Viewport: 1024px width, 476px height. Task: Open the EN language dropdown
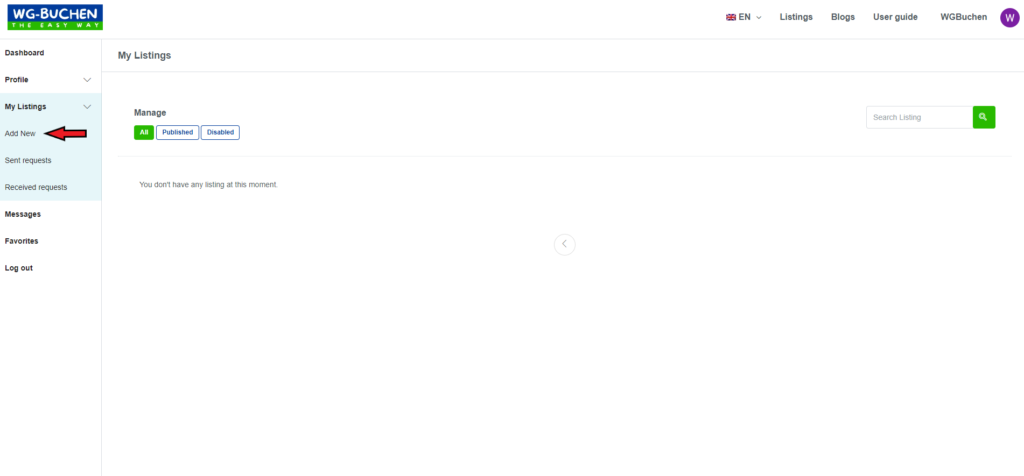[x=744, y=18]
